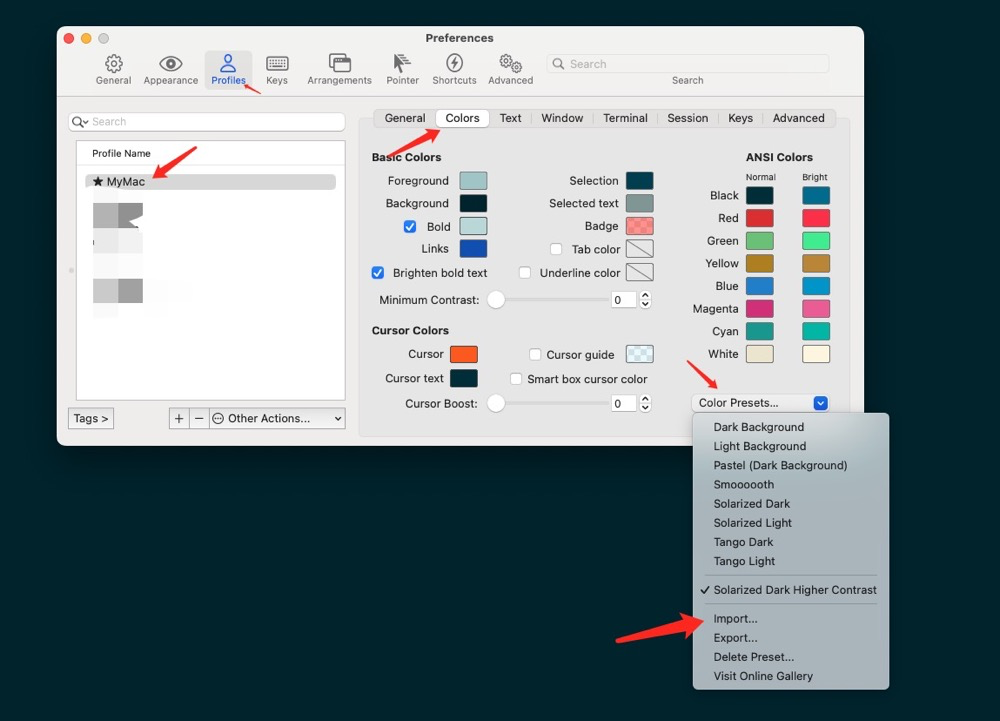Viewport: 1000px width, 721px height.
Task: Click the Tags disclosure button
Action: point(90,418)
